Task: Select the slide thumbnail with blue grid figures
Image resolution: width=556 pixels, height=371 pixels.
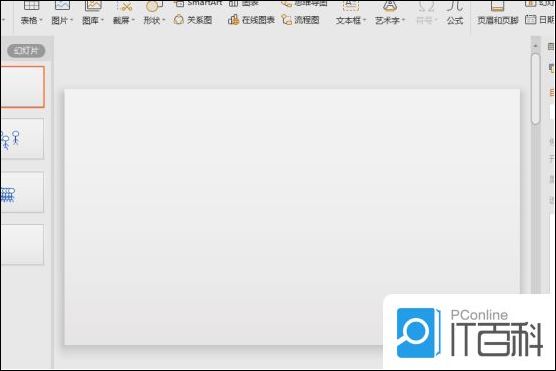Action: click(22, 192)
